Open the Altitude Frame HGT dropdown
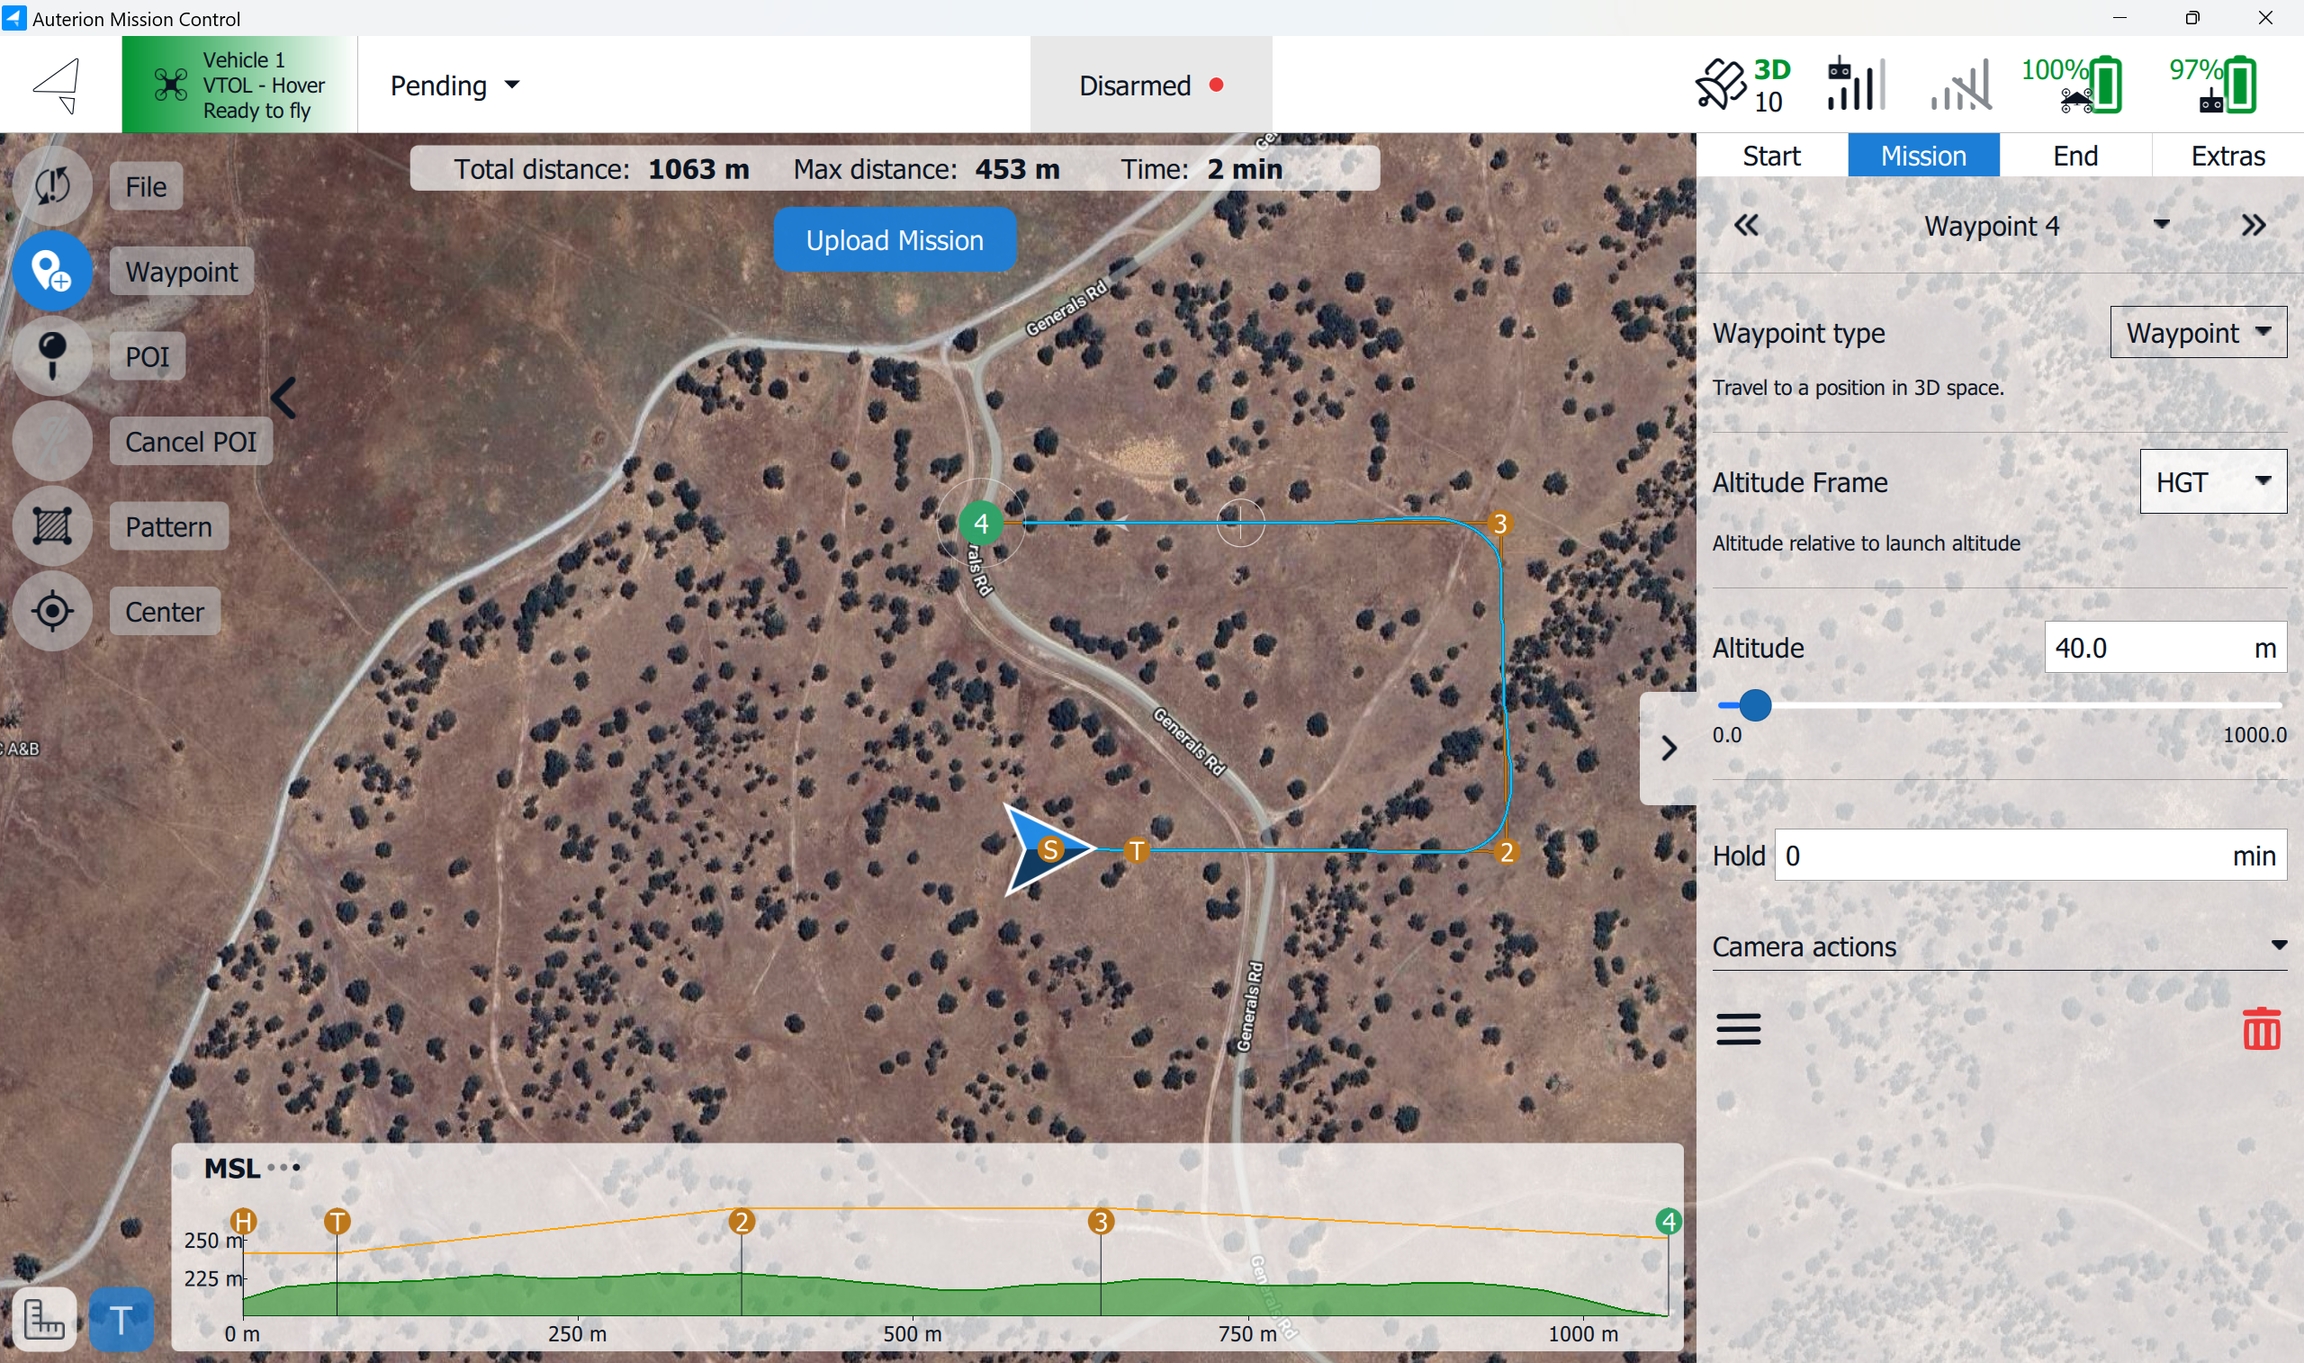Image resolution: width=2304 pixels, height=1363 pixels. pos(2212,482)
